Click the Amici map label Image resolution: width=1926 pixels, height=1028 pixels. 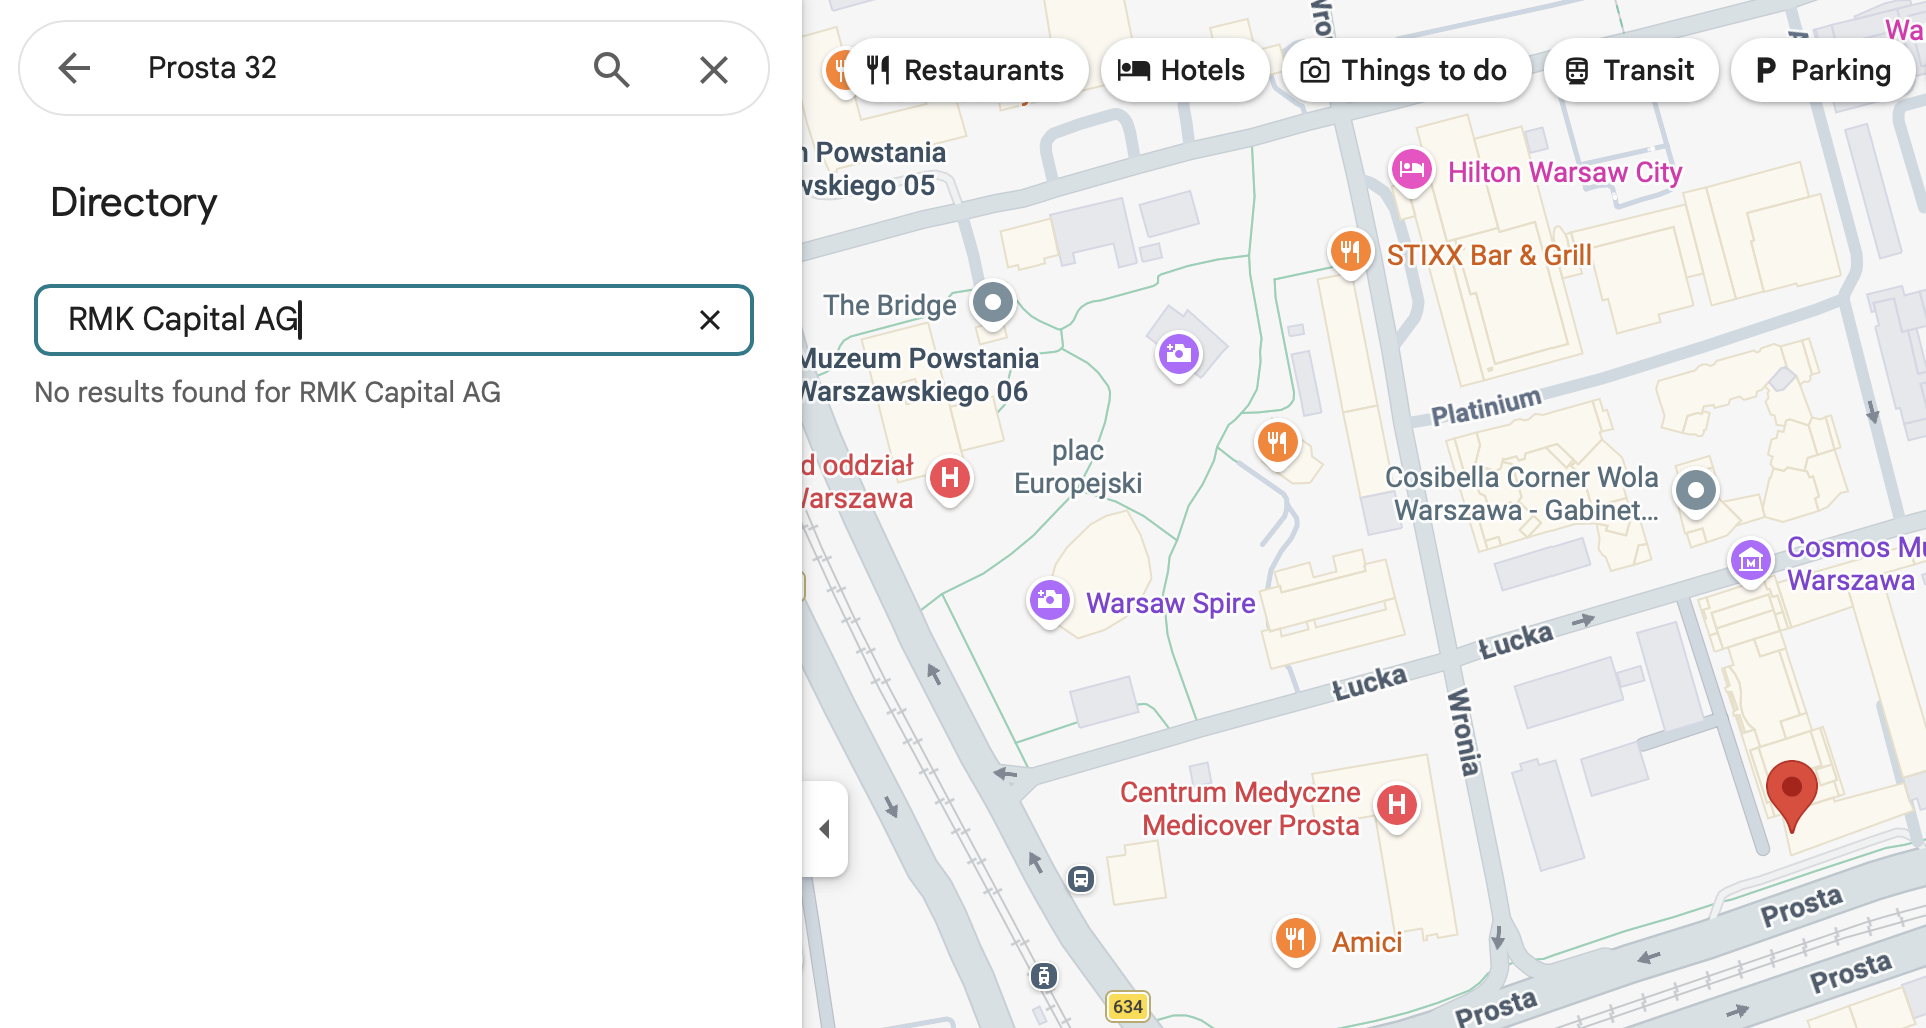tap(1367, 942)
